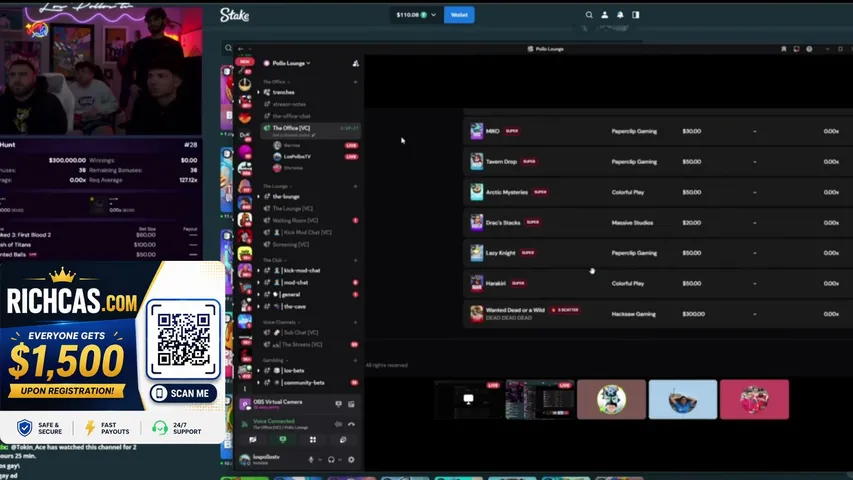
Task: Open first LIVE stream thumbnail in voice tiles
Action: [x=468, y=399]
